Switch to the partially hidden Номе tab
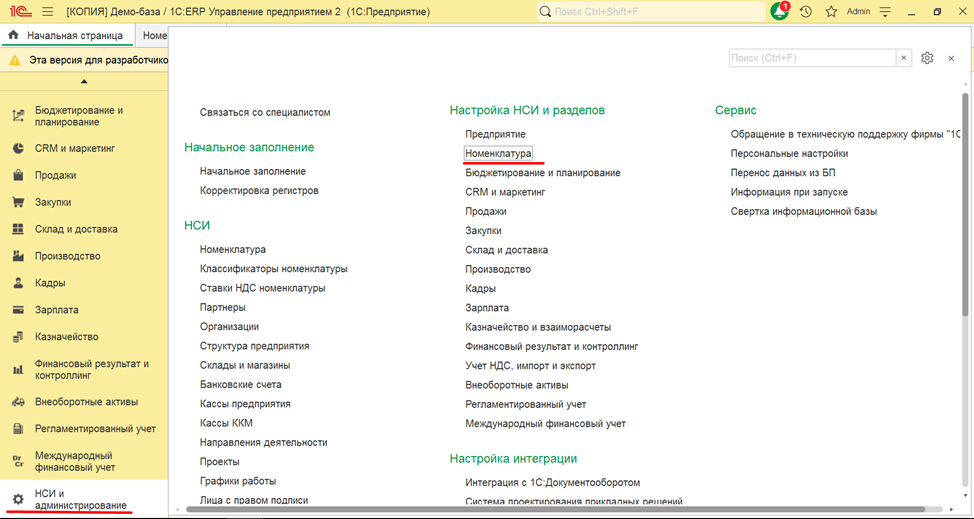 point(154,35)
